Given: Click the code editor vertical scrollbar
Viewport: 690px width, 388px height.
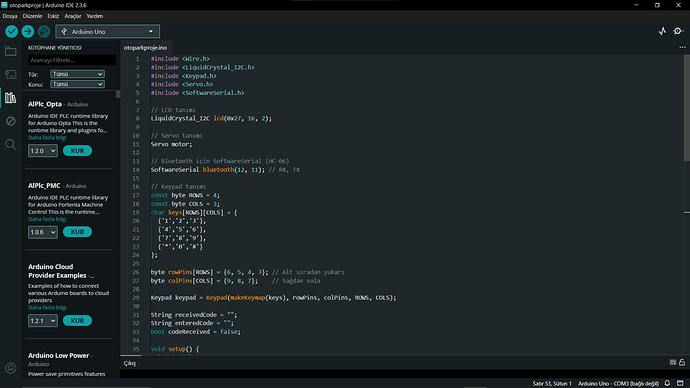Looking at the screenshot, I should click(x=687, y=108).
